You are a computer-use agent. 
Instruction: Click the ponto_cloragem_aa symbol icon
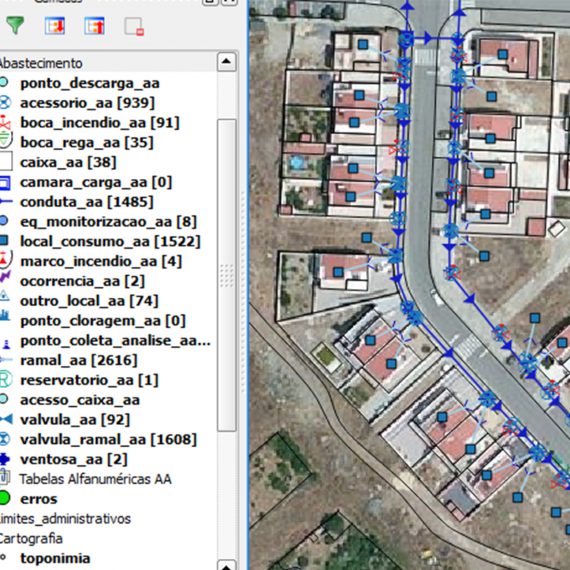pyautogui.click(x=4, y=315)
